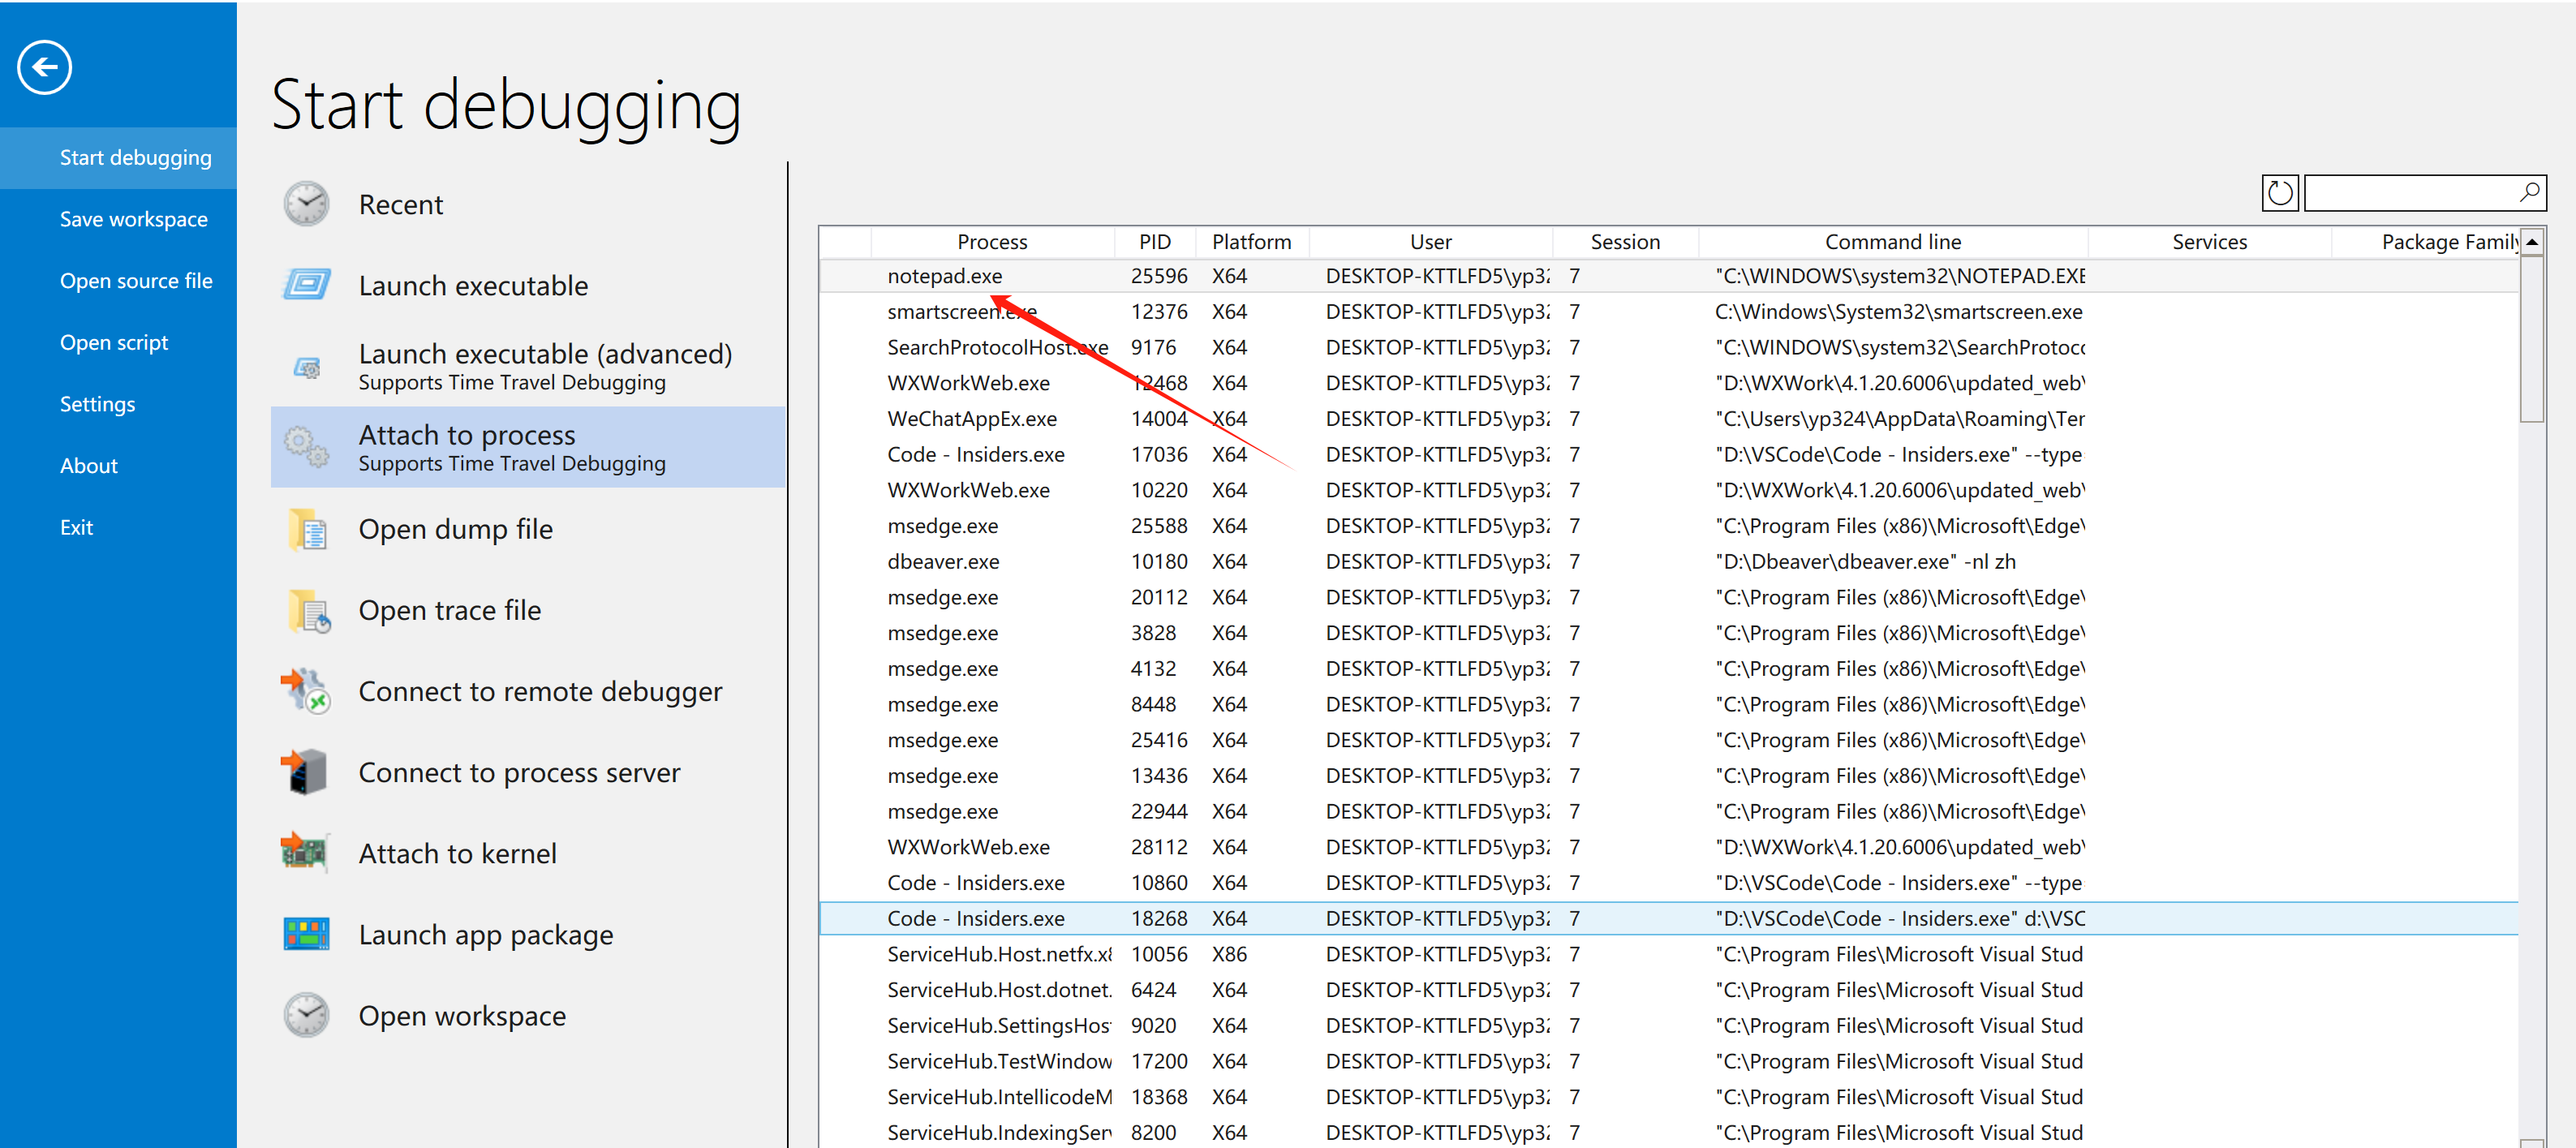Open Save workspace menu item
Screen dimensions: 2576x1148
[x=118, y=219]
